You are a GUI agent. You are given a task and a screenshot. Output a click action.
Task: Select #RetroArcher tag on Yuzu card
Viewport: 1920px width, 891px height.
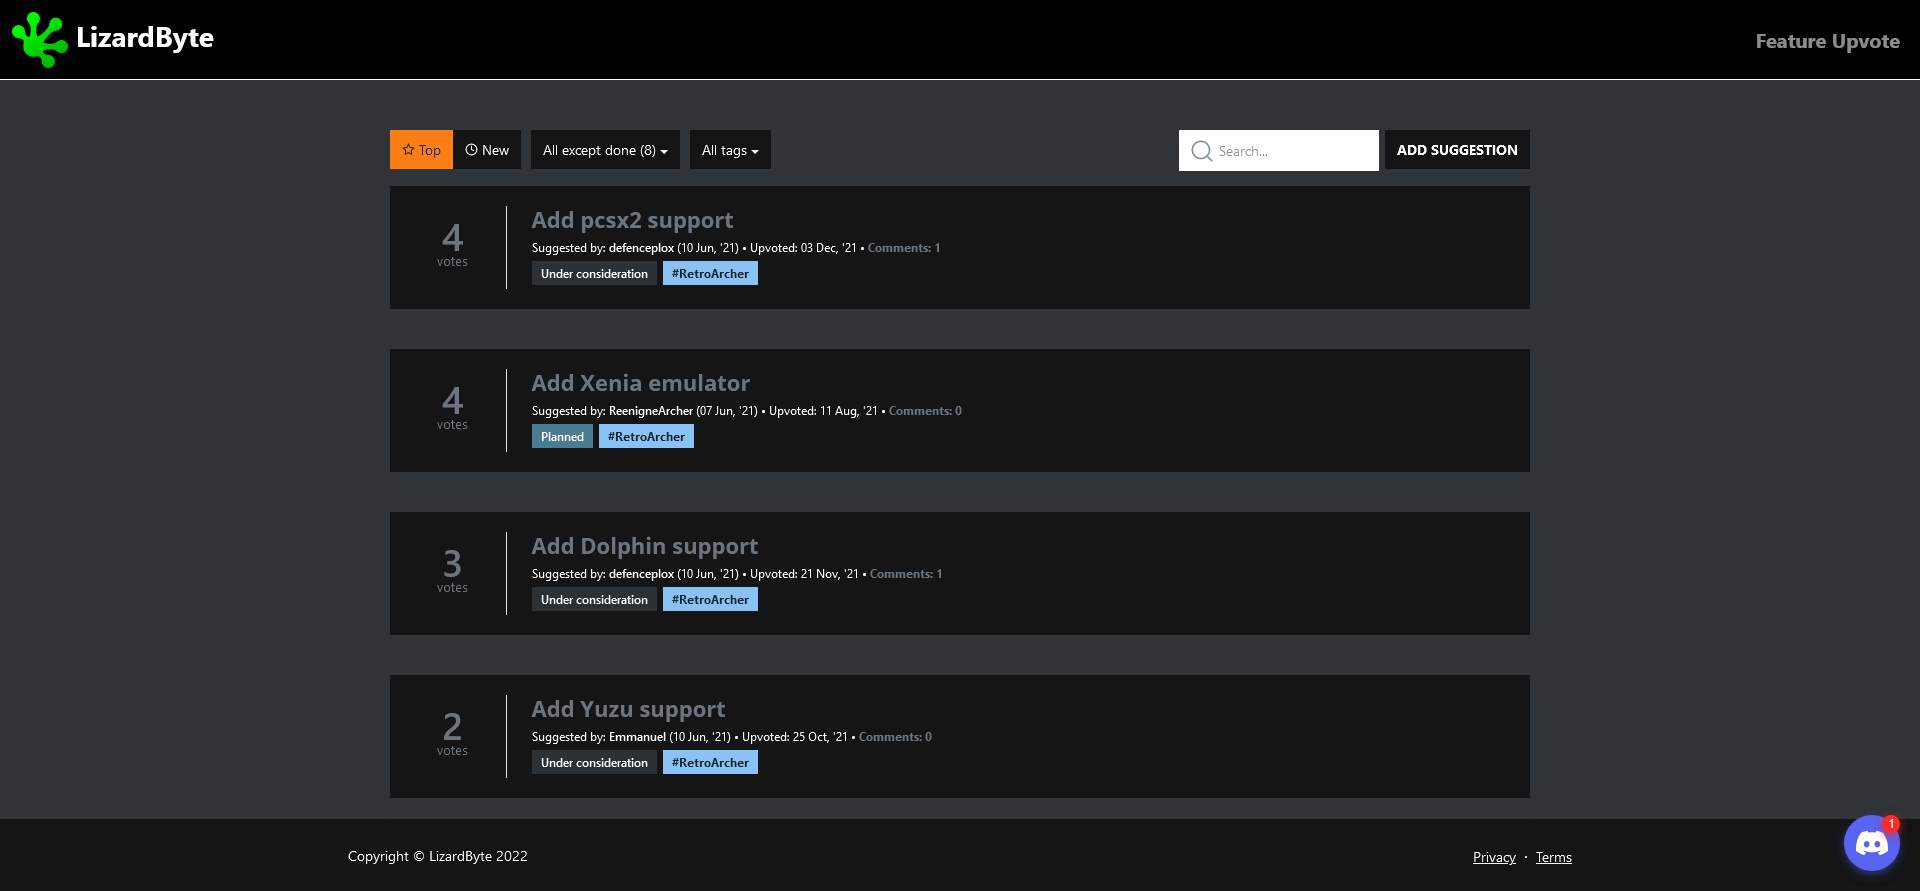[710, 763]
